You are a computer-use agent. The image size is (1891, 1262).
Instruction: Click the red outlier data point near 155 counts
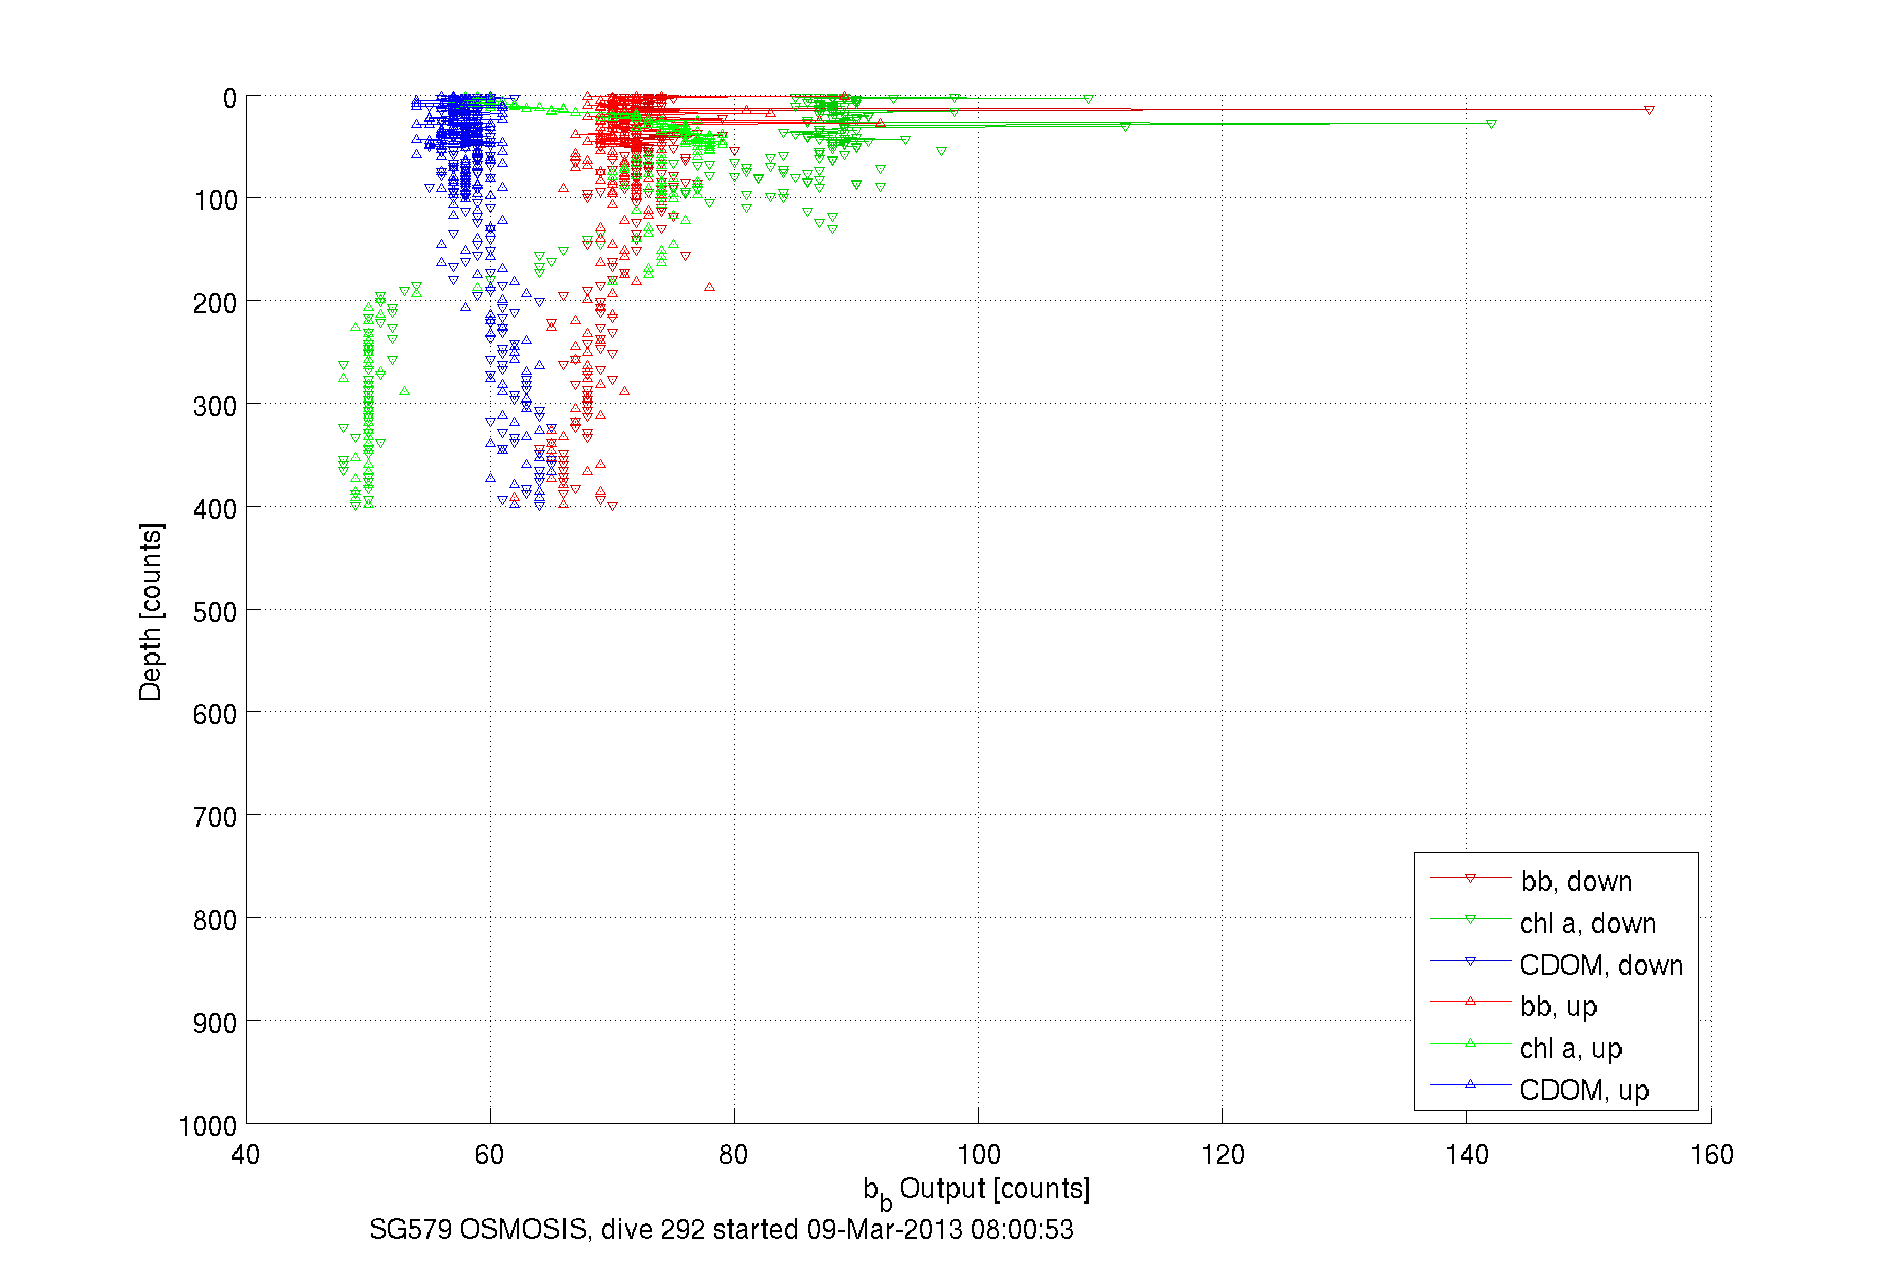[1649, 110]
